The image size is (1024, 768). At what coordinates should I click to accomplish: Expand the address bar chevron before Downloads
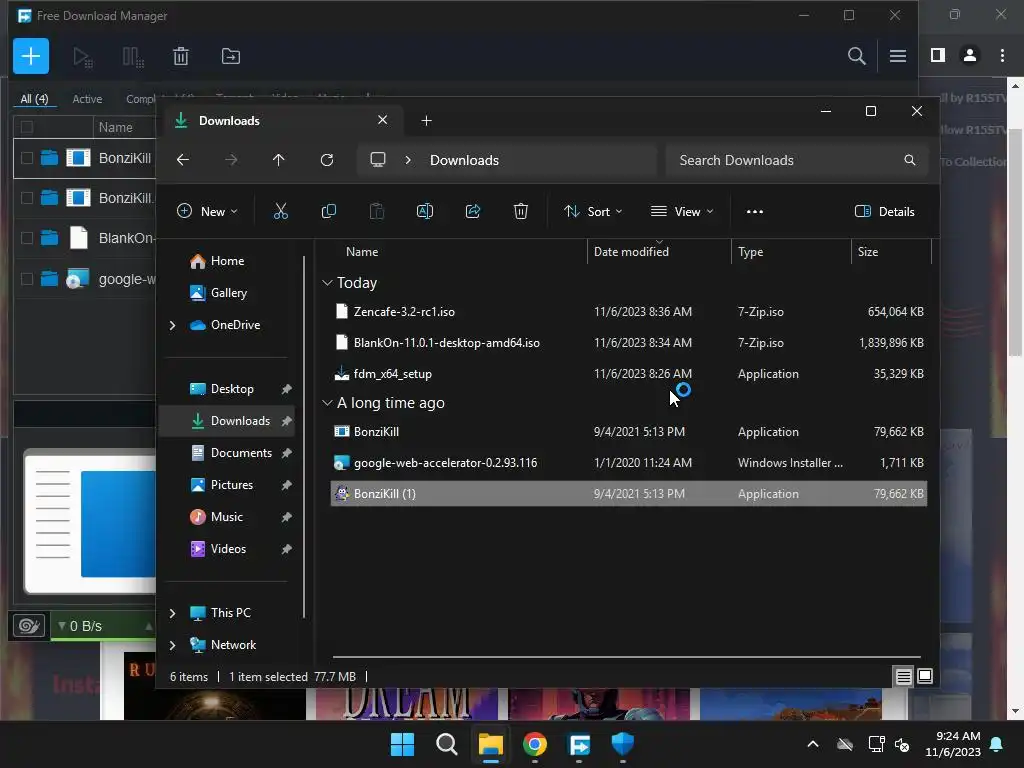408,160
